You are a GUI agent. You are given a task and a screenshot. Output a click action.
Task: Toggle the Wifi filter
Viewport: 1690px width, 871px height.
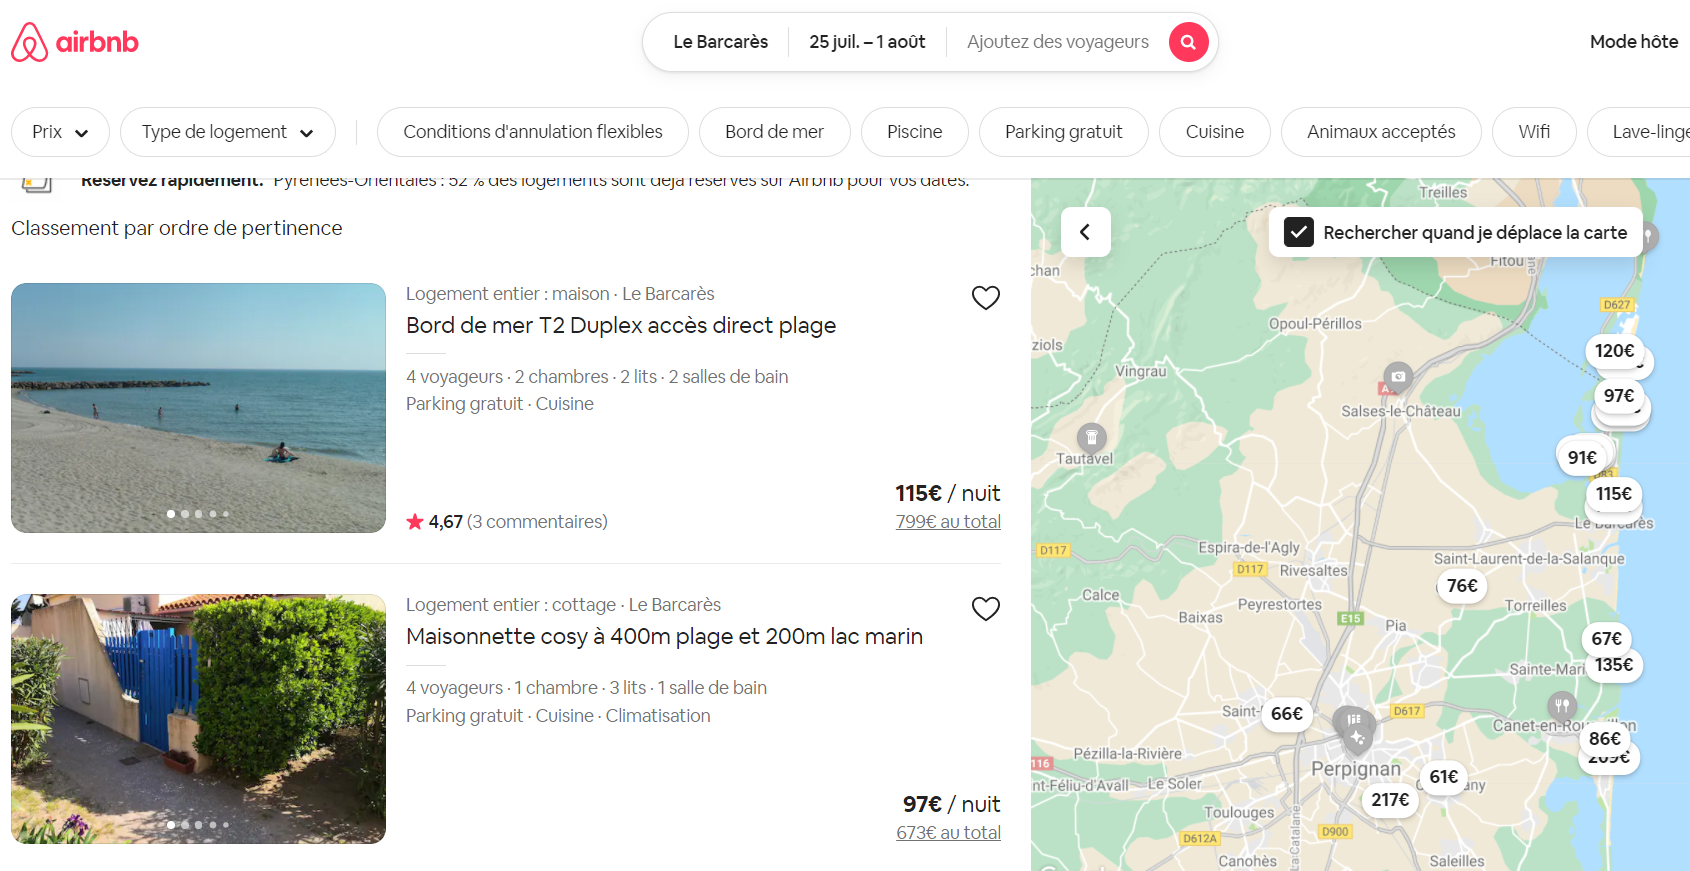tap(1534, 132)
